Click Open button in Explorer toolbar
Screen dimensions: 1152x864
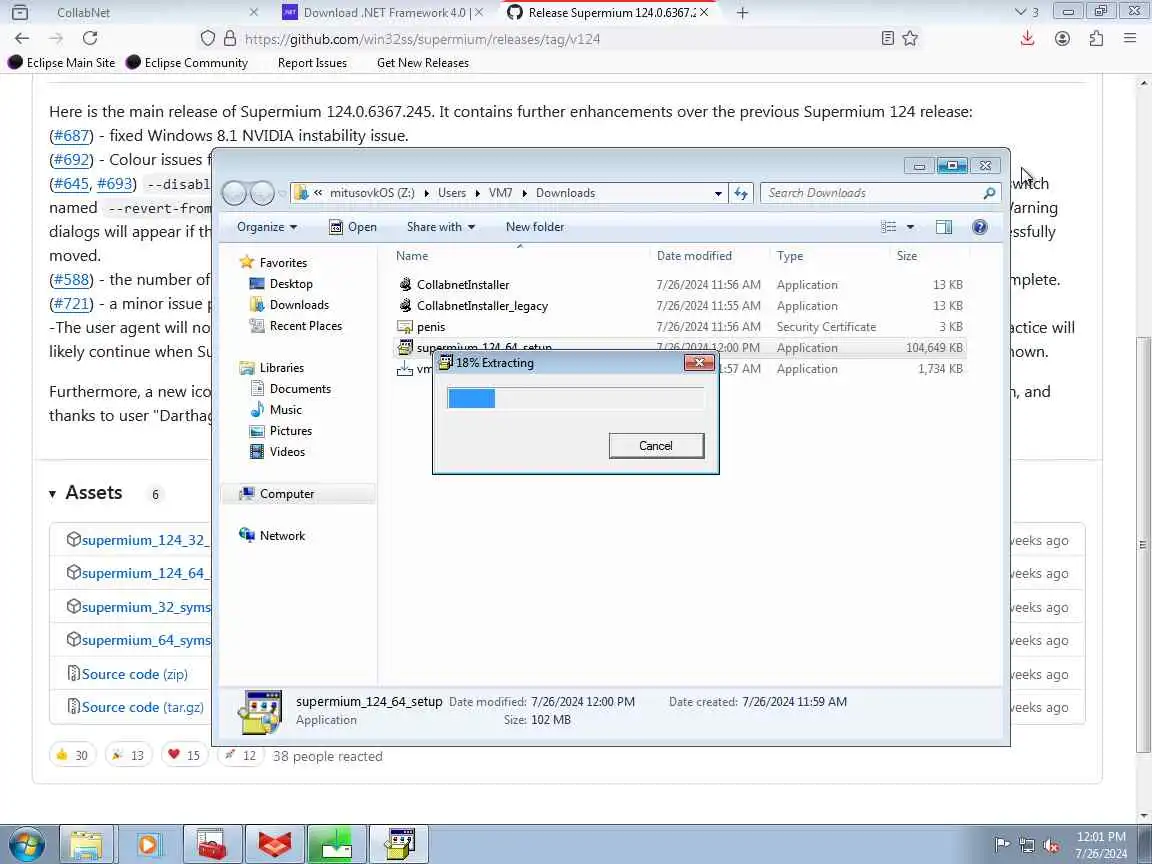pos(353,227)
